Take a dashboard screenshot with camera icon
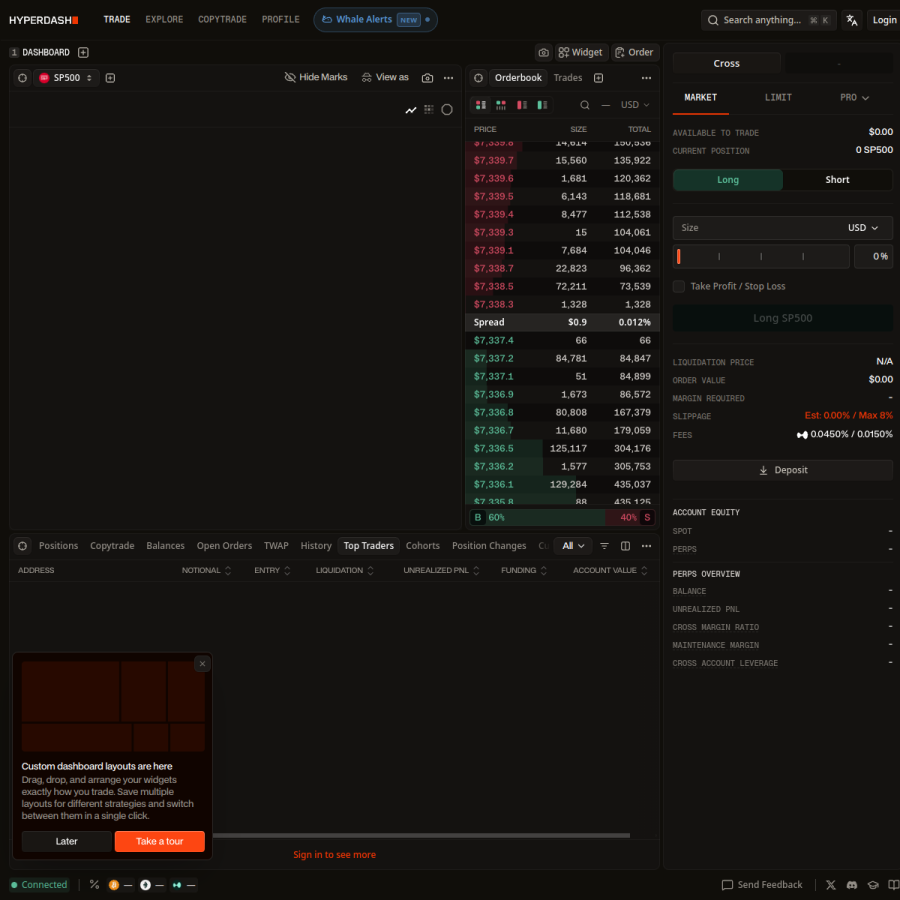The width and height of the screenshot is (900, 900). [544, 52]
